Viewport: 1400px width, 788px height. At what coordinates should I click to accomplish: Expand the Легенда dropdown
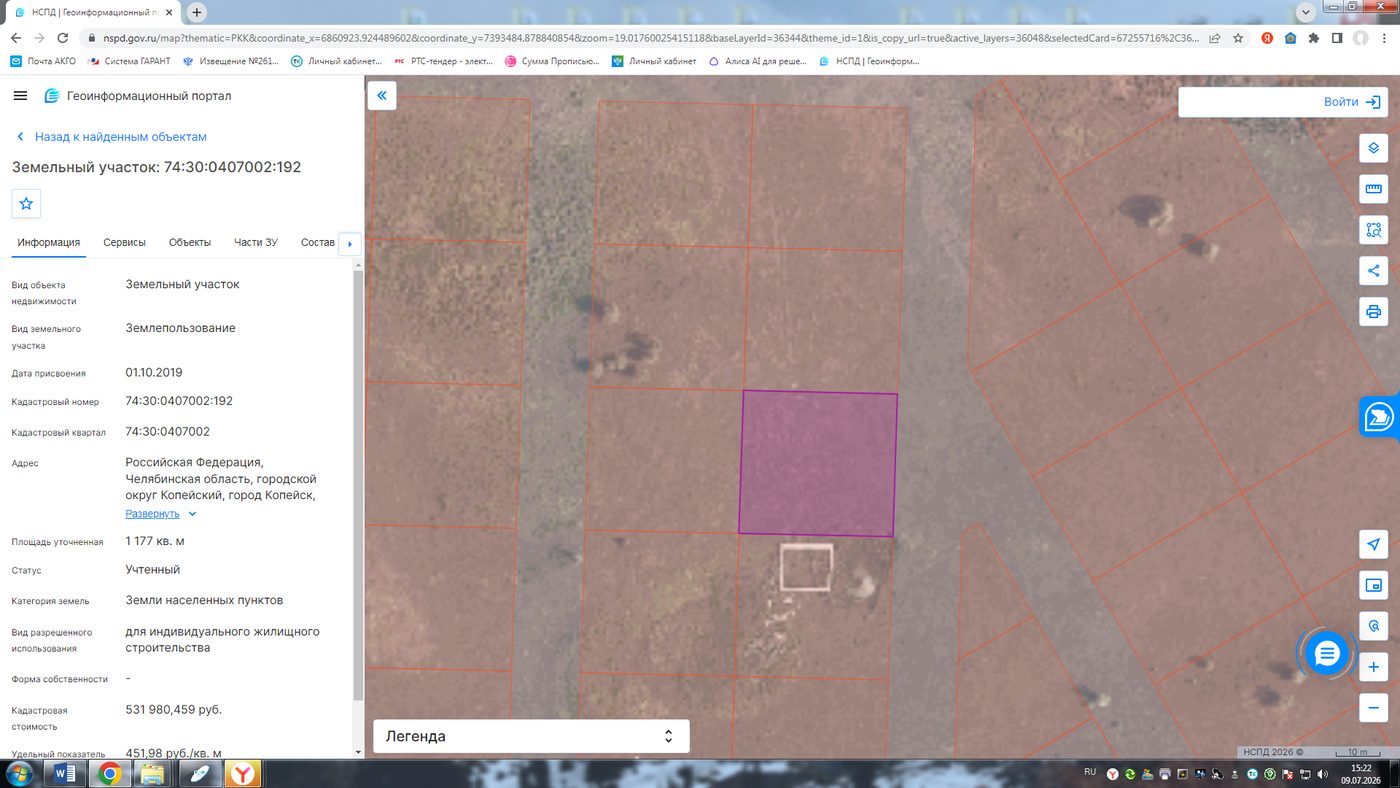[x=531, y=736]
